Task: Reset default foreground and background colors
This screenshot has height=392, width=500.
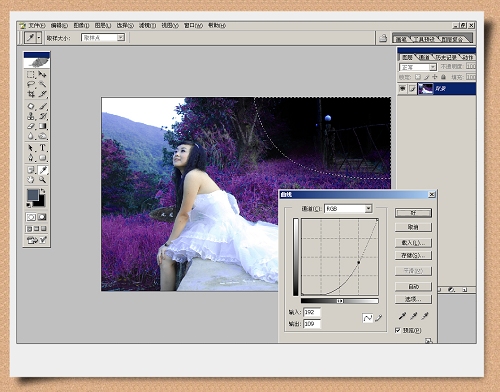Action: pos(29,205)
